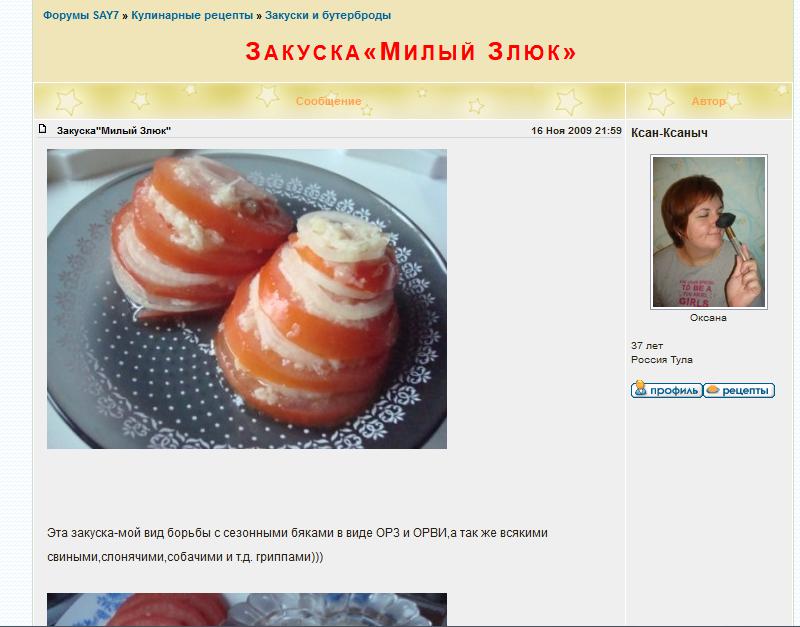Open Закуски и бутерброды category link
Screen dimensions: 800x627
(x=328, y=15)
